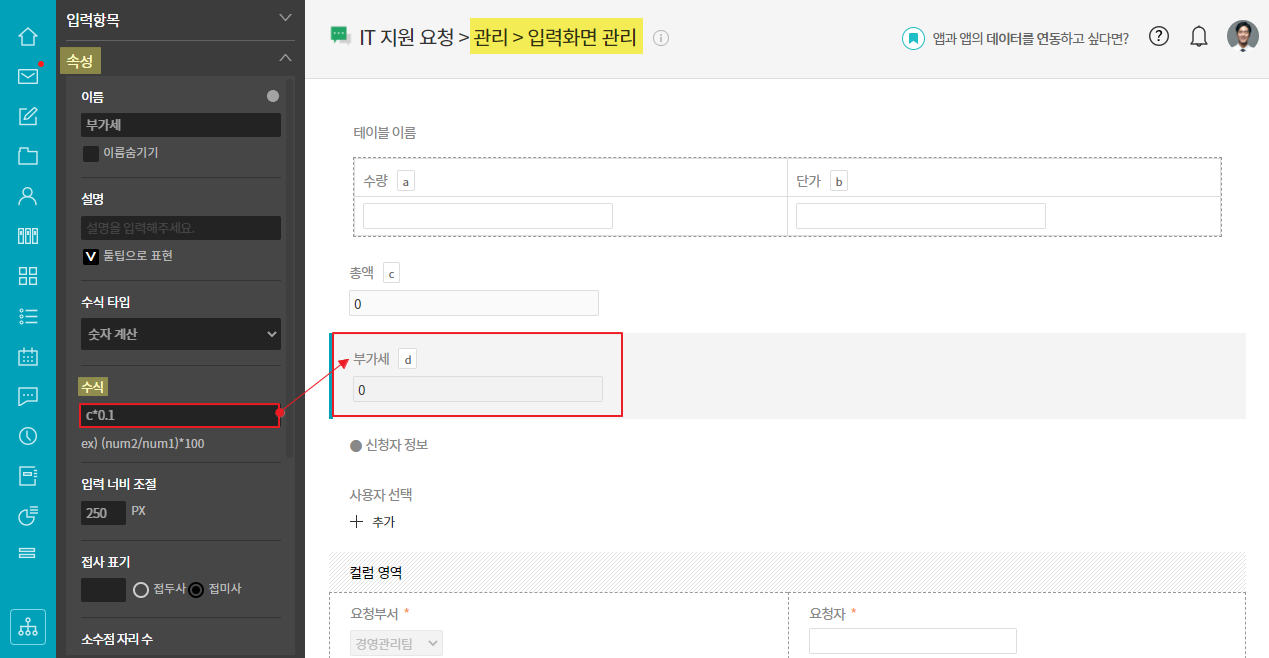Click the 수식 formula input field

point(179,415)
